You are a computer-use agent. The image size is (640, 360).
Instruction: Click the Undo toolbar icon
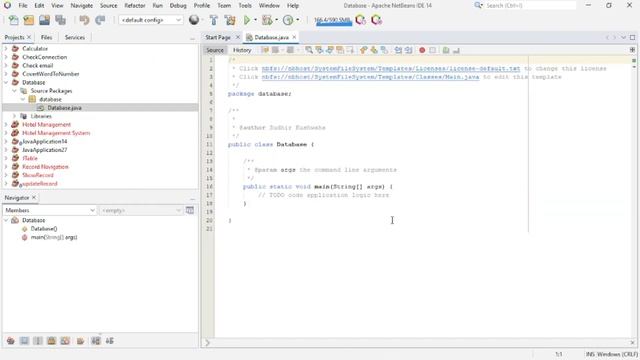pyautogui.click(x=84, y=20)
